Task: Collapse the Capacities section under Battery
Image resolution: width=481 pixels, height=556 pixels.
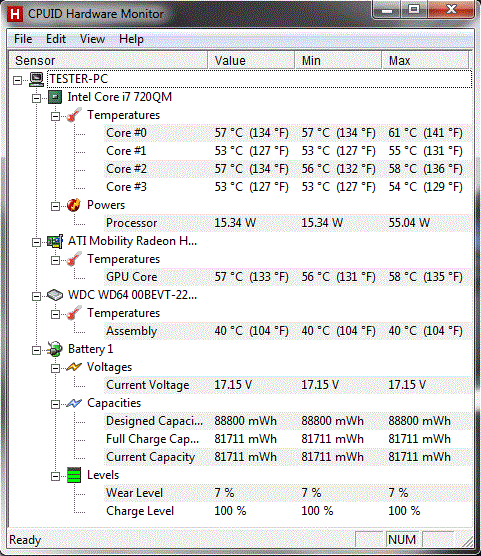Action: pos(55,405)
